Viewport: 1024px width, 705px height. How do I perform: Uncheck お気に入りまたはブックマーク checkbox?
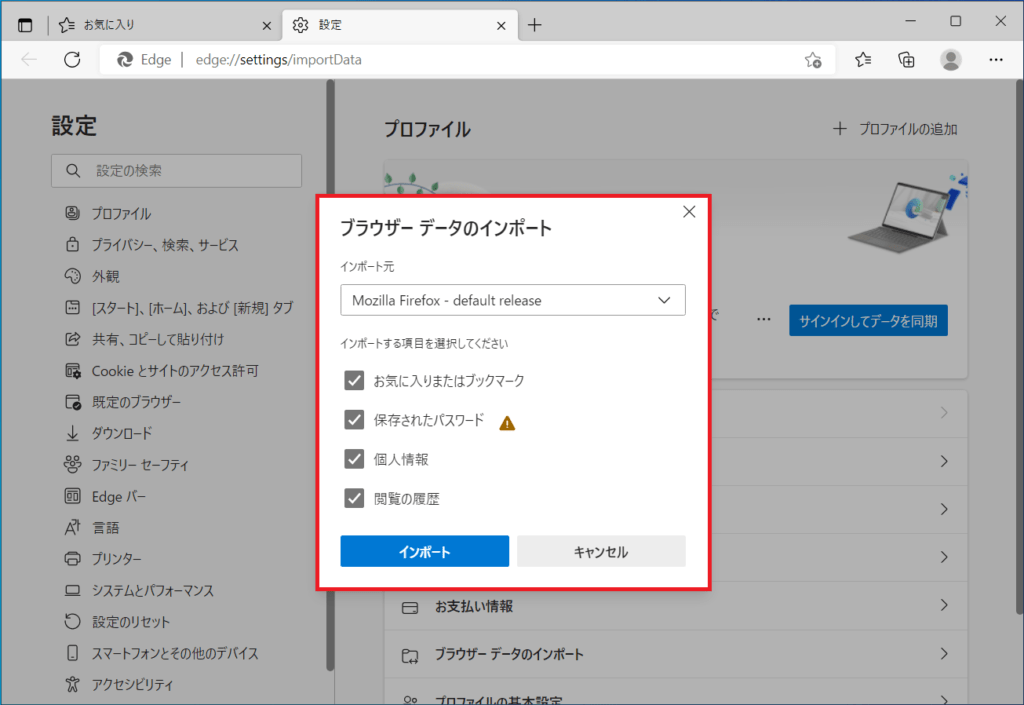pos(354,380)
